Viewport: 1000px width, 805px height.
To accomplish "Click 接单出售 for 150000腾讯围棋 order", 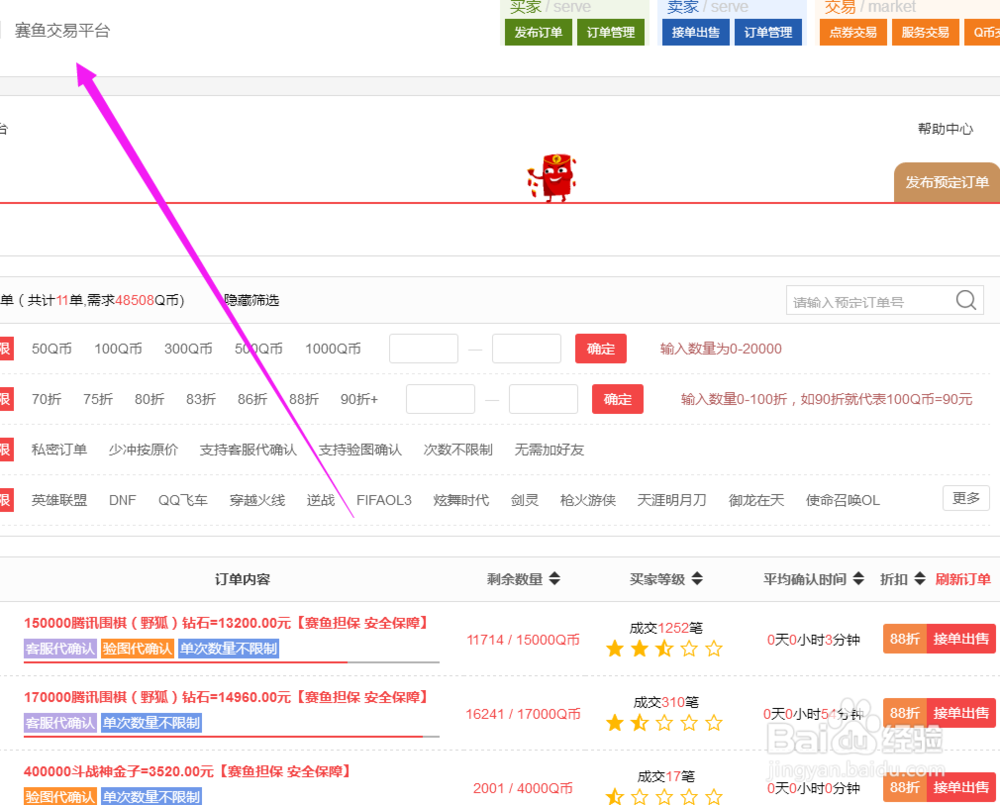I will [961, 639].
